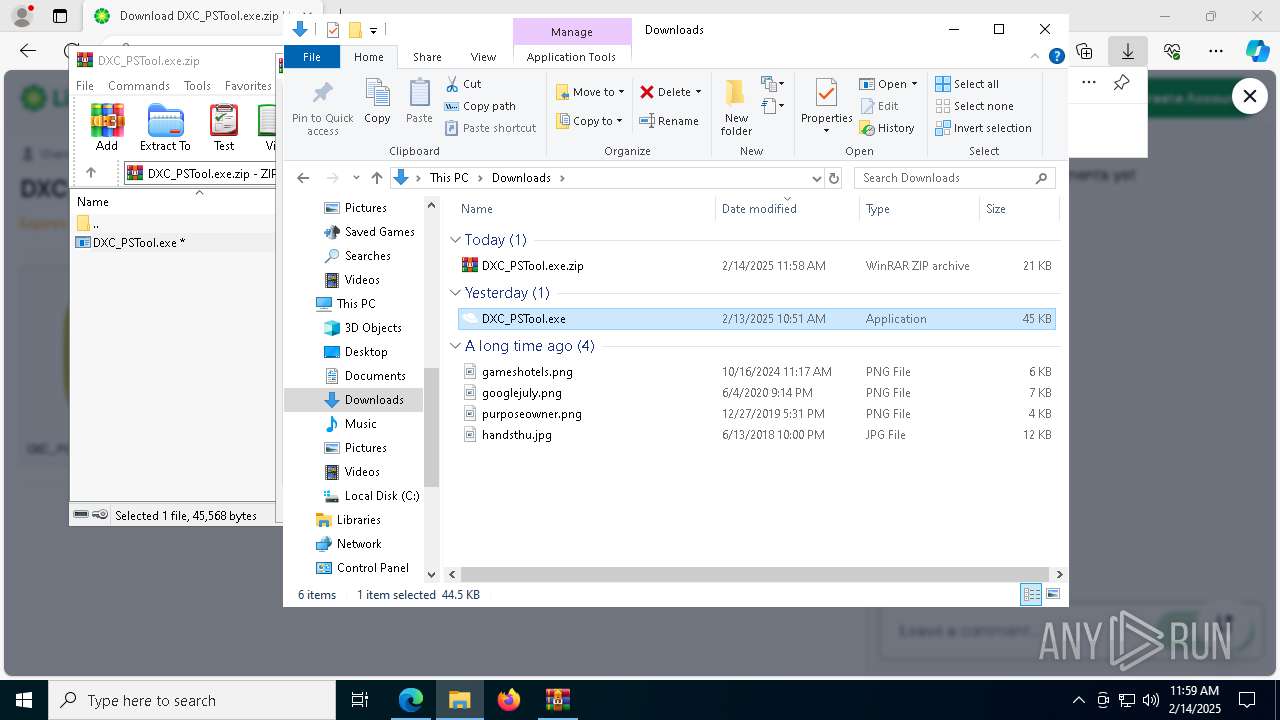Screen dimensions: 1280x720
Task: Minimize the ribbon with chevron
Action: 1035,57
